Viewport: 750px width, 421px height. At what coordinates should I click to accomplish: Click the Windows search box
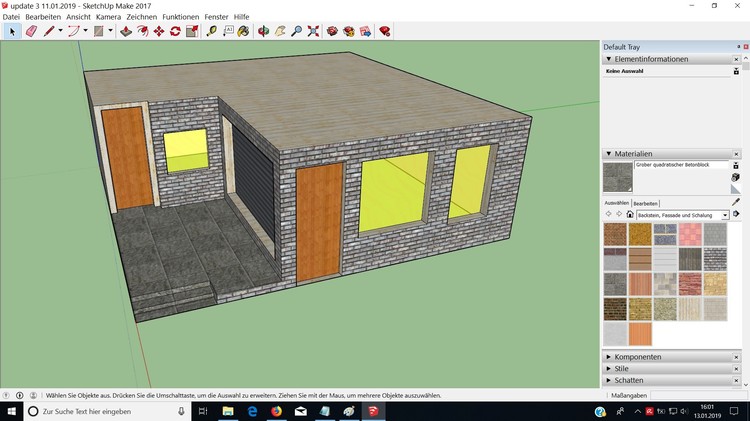click(107, 411)
